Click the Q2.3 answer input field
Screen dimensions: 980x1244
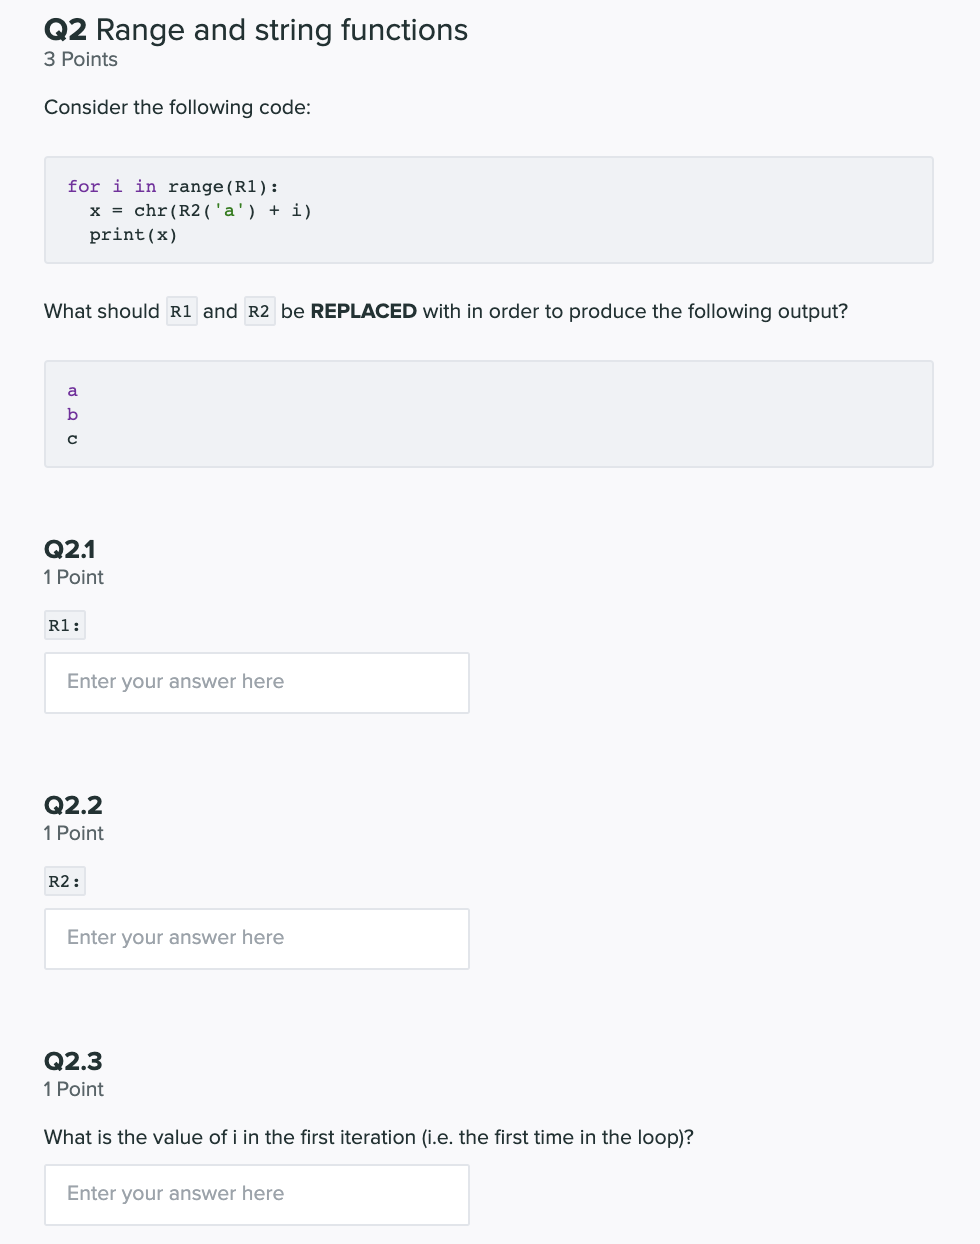point(256,1194)
